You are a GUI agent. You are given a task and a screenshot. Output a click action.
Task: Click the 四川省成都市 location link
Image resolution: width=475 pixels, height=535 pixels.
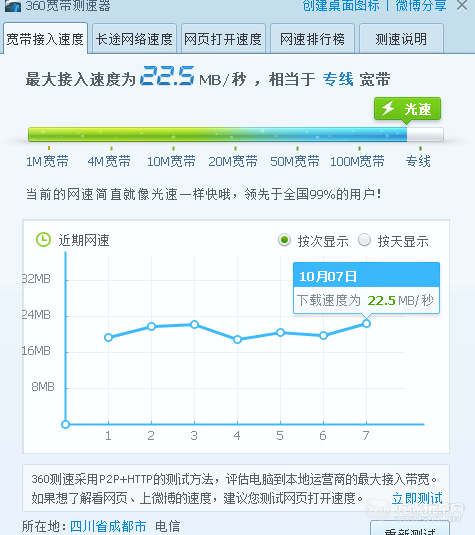tap(108, 526)
